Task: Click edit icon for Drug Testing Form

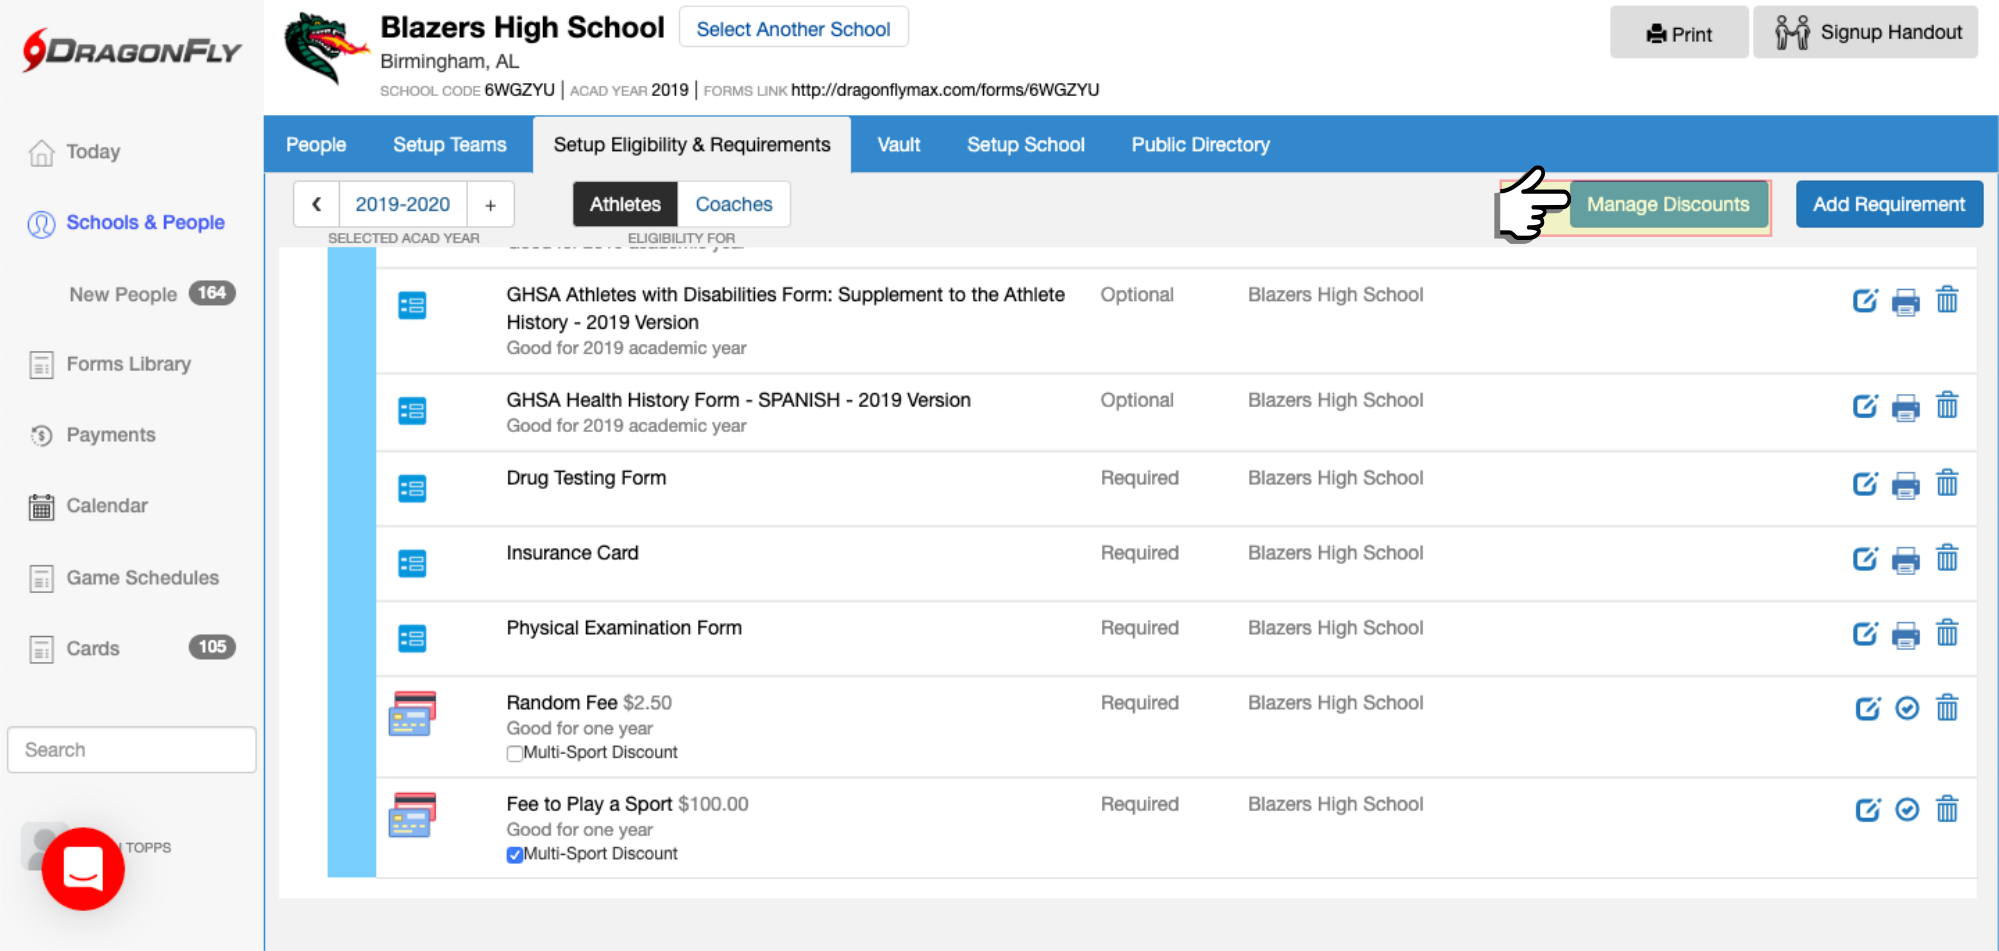Action: (1865, 484)
